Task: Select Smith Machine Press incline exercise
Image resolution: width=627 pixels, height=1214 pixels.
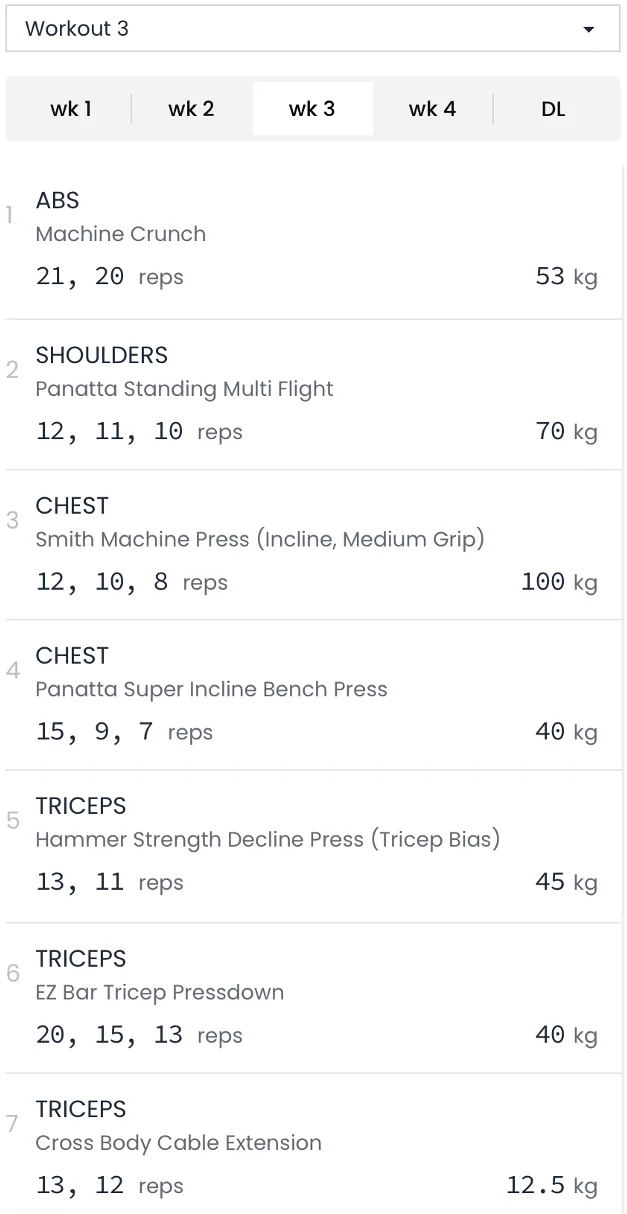Action: pos(260,539)
